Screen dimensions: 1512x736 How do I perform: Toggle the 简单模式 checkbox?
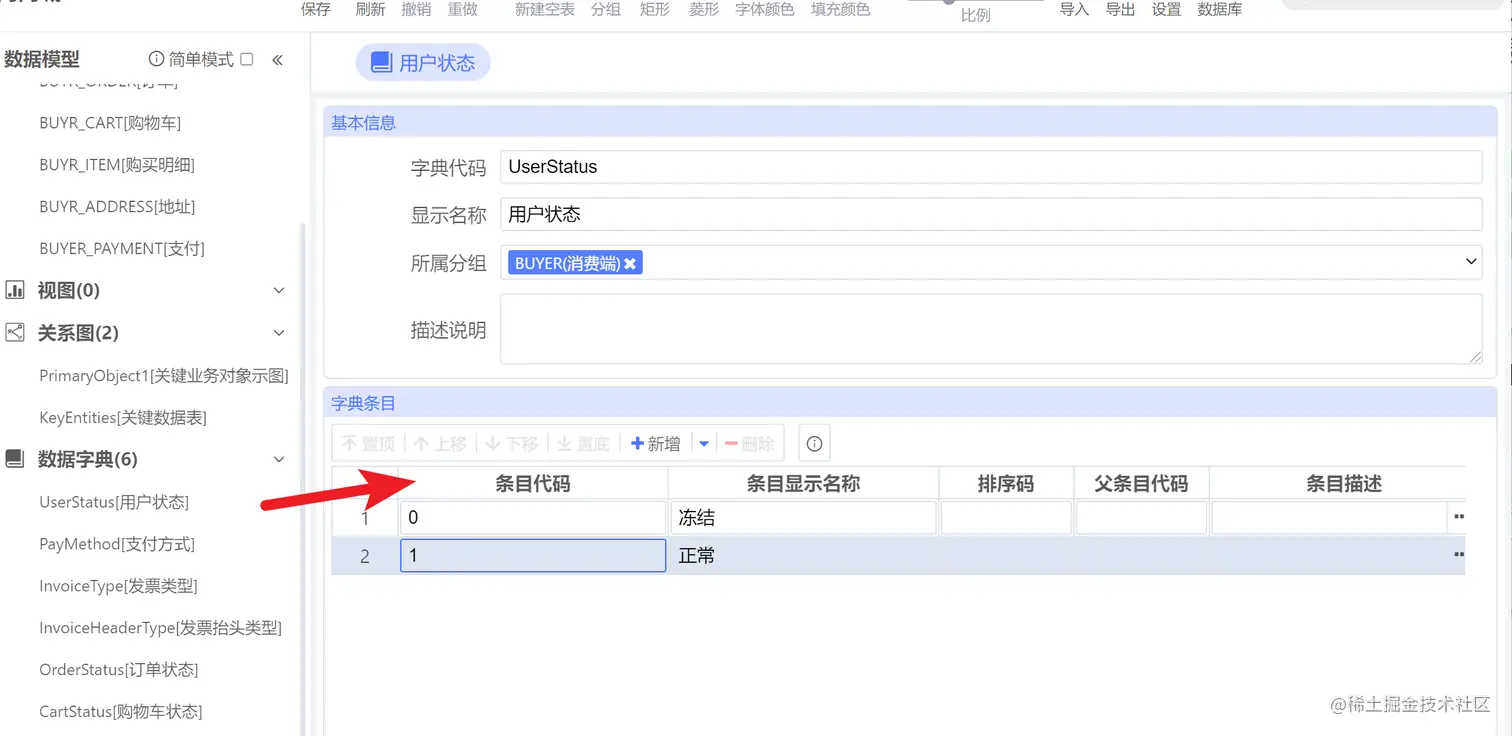[247, 60]
